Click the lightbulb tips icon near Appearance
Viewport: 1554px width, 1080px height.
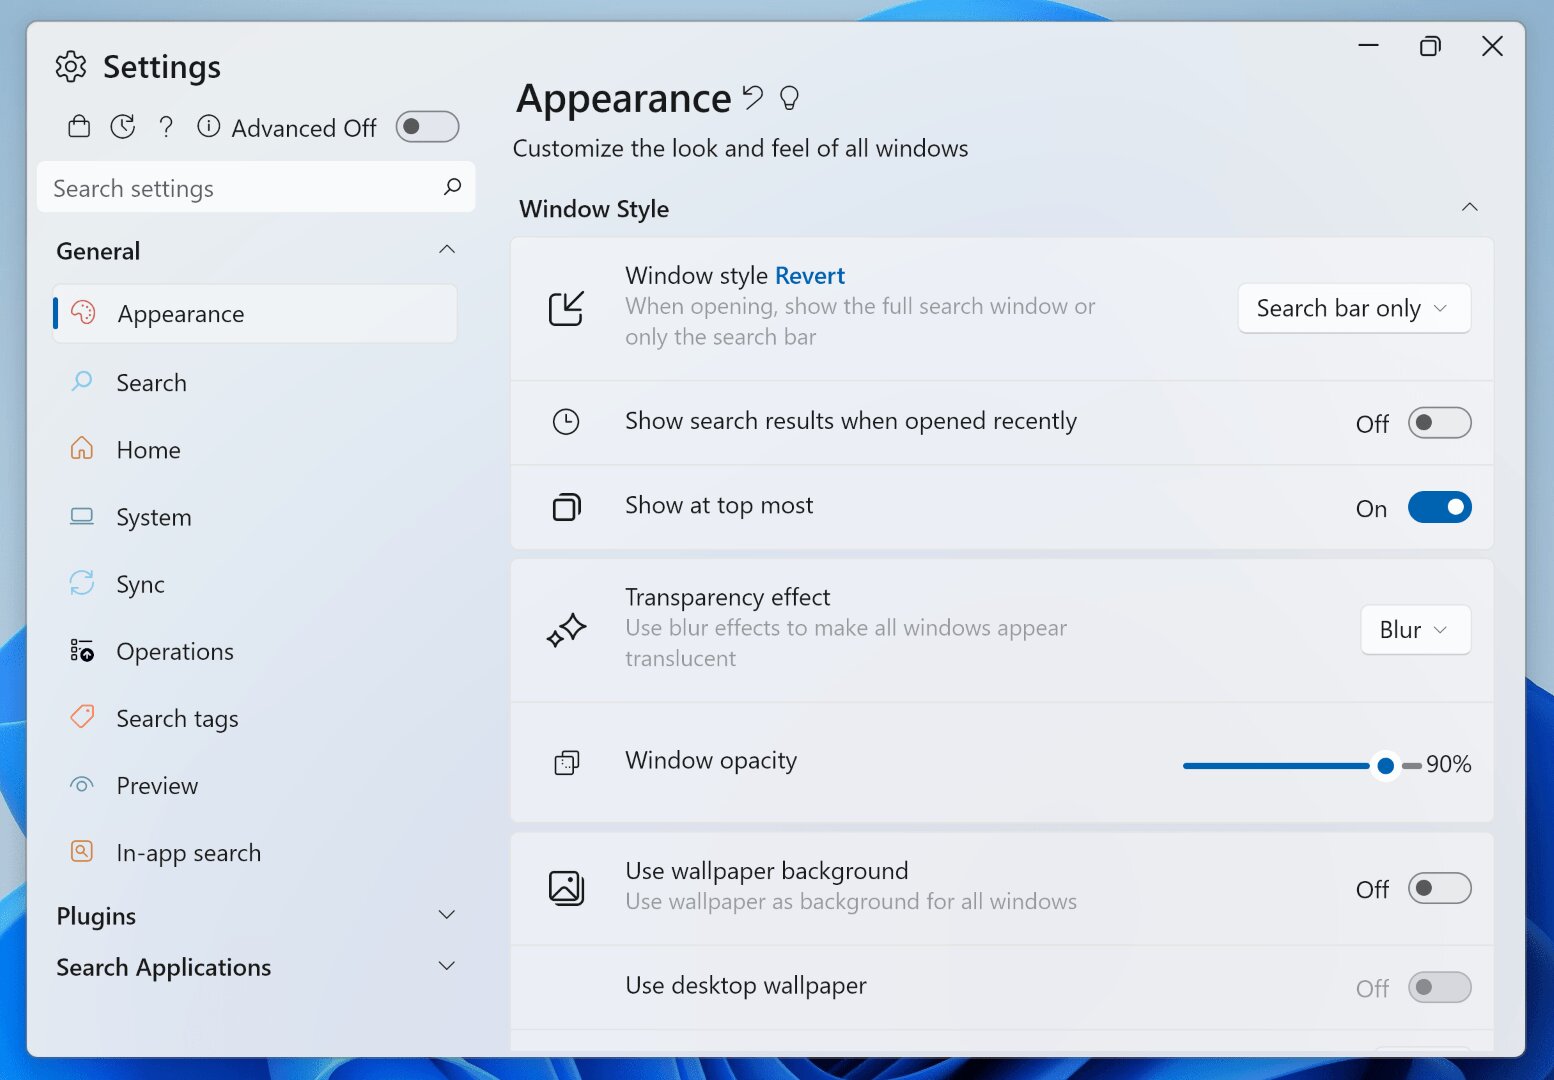[789, 97]
